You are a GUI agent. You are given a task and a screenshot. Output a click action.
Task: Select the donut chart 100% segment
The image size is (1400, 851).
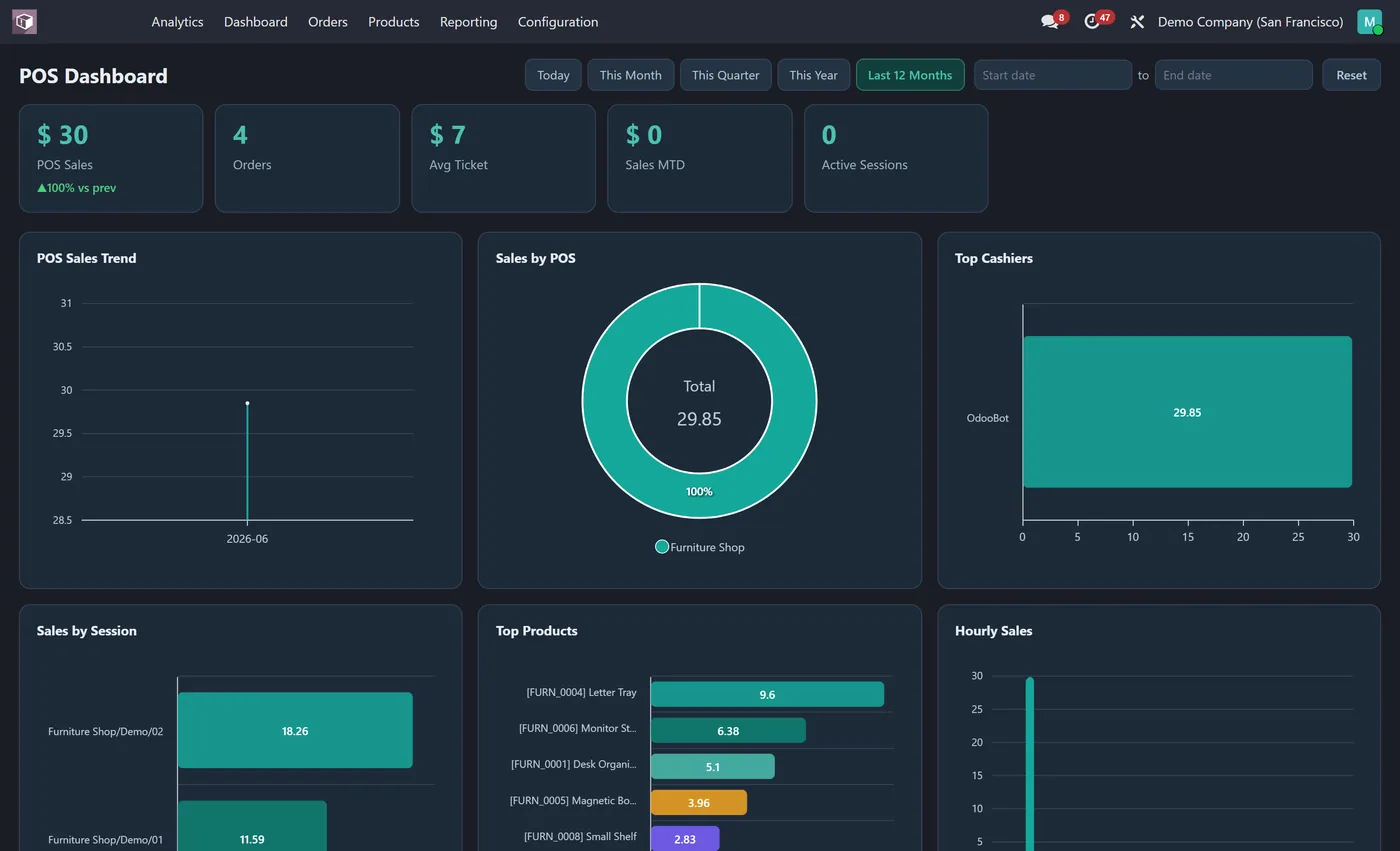[x=699, y=491]
